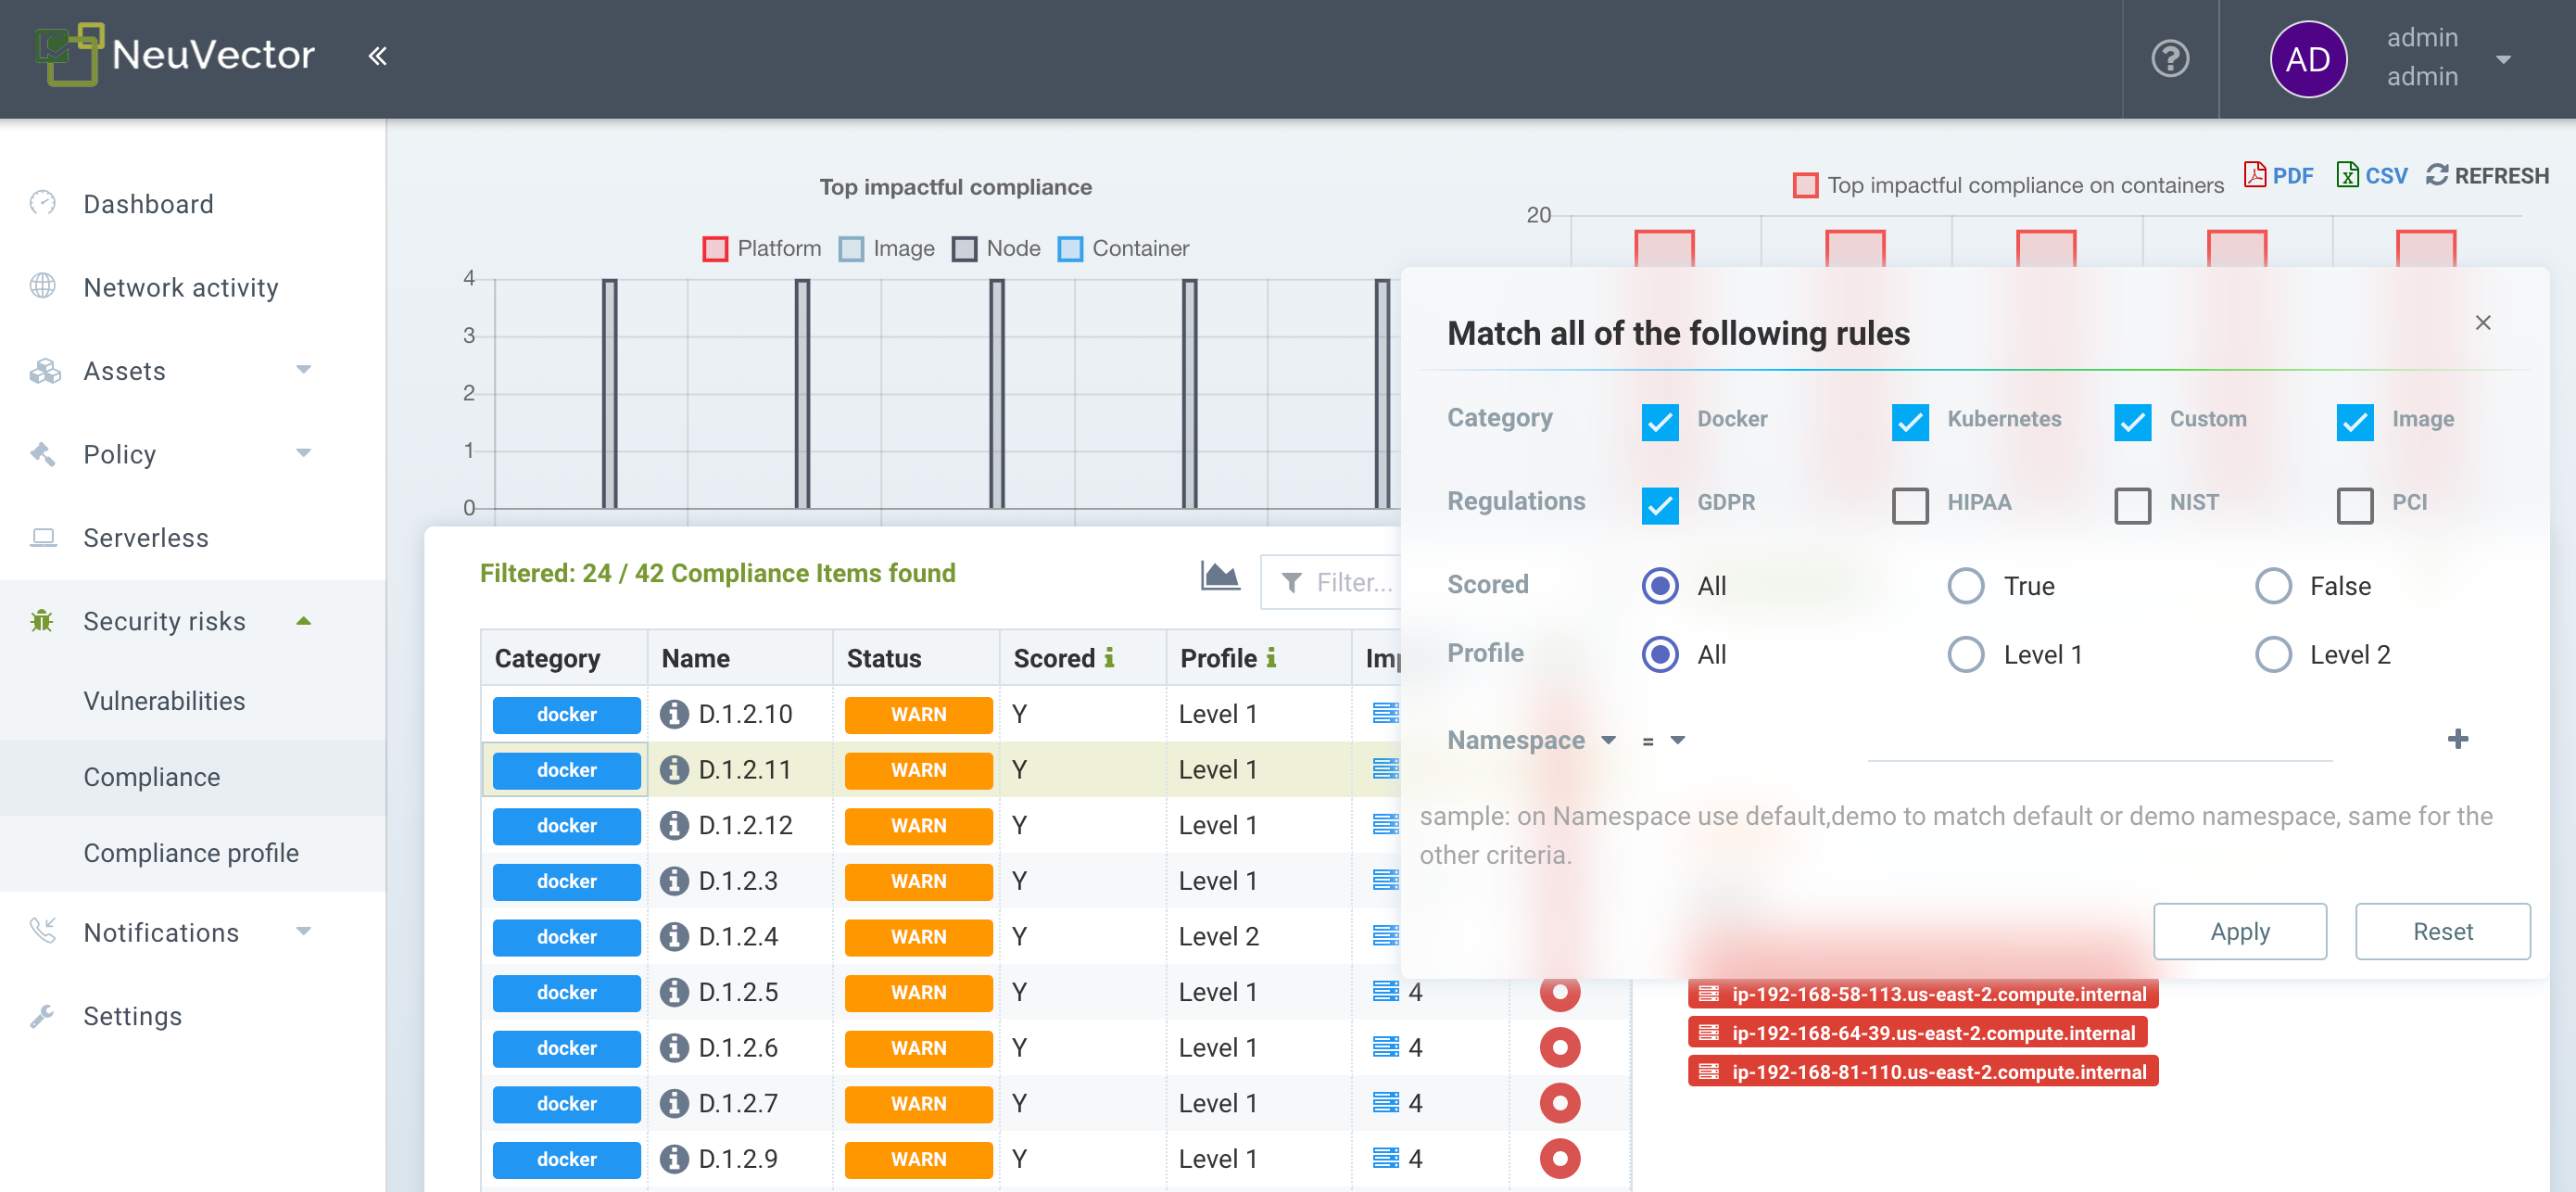Viewport: 2576px width, 1192px height.
Task: Open the help question mark icon
Action: [2169, 59]
